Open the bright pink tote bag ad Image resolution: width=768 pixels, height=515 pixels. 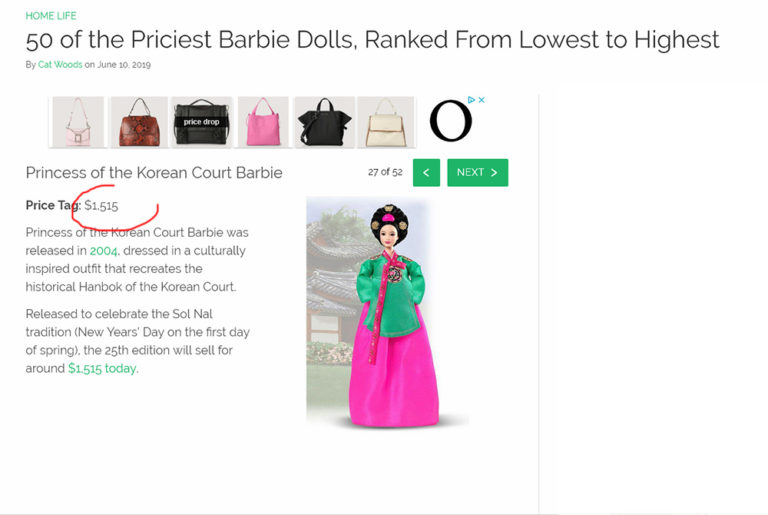(262, 122)
